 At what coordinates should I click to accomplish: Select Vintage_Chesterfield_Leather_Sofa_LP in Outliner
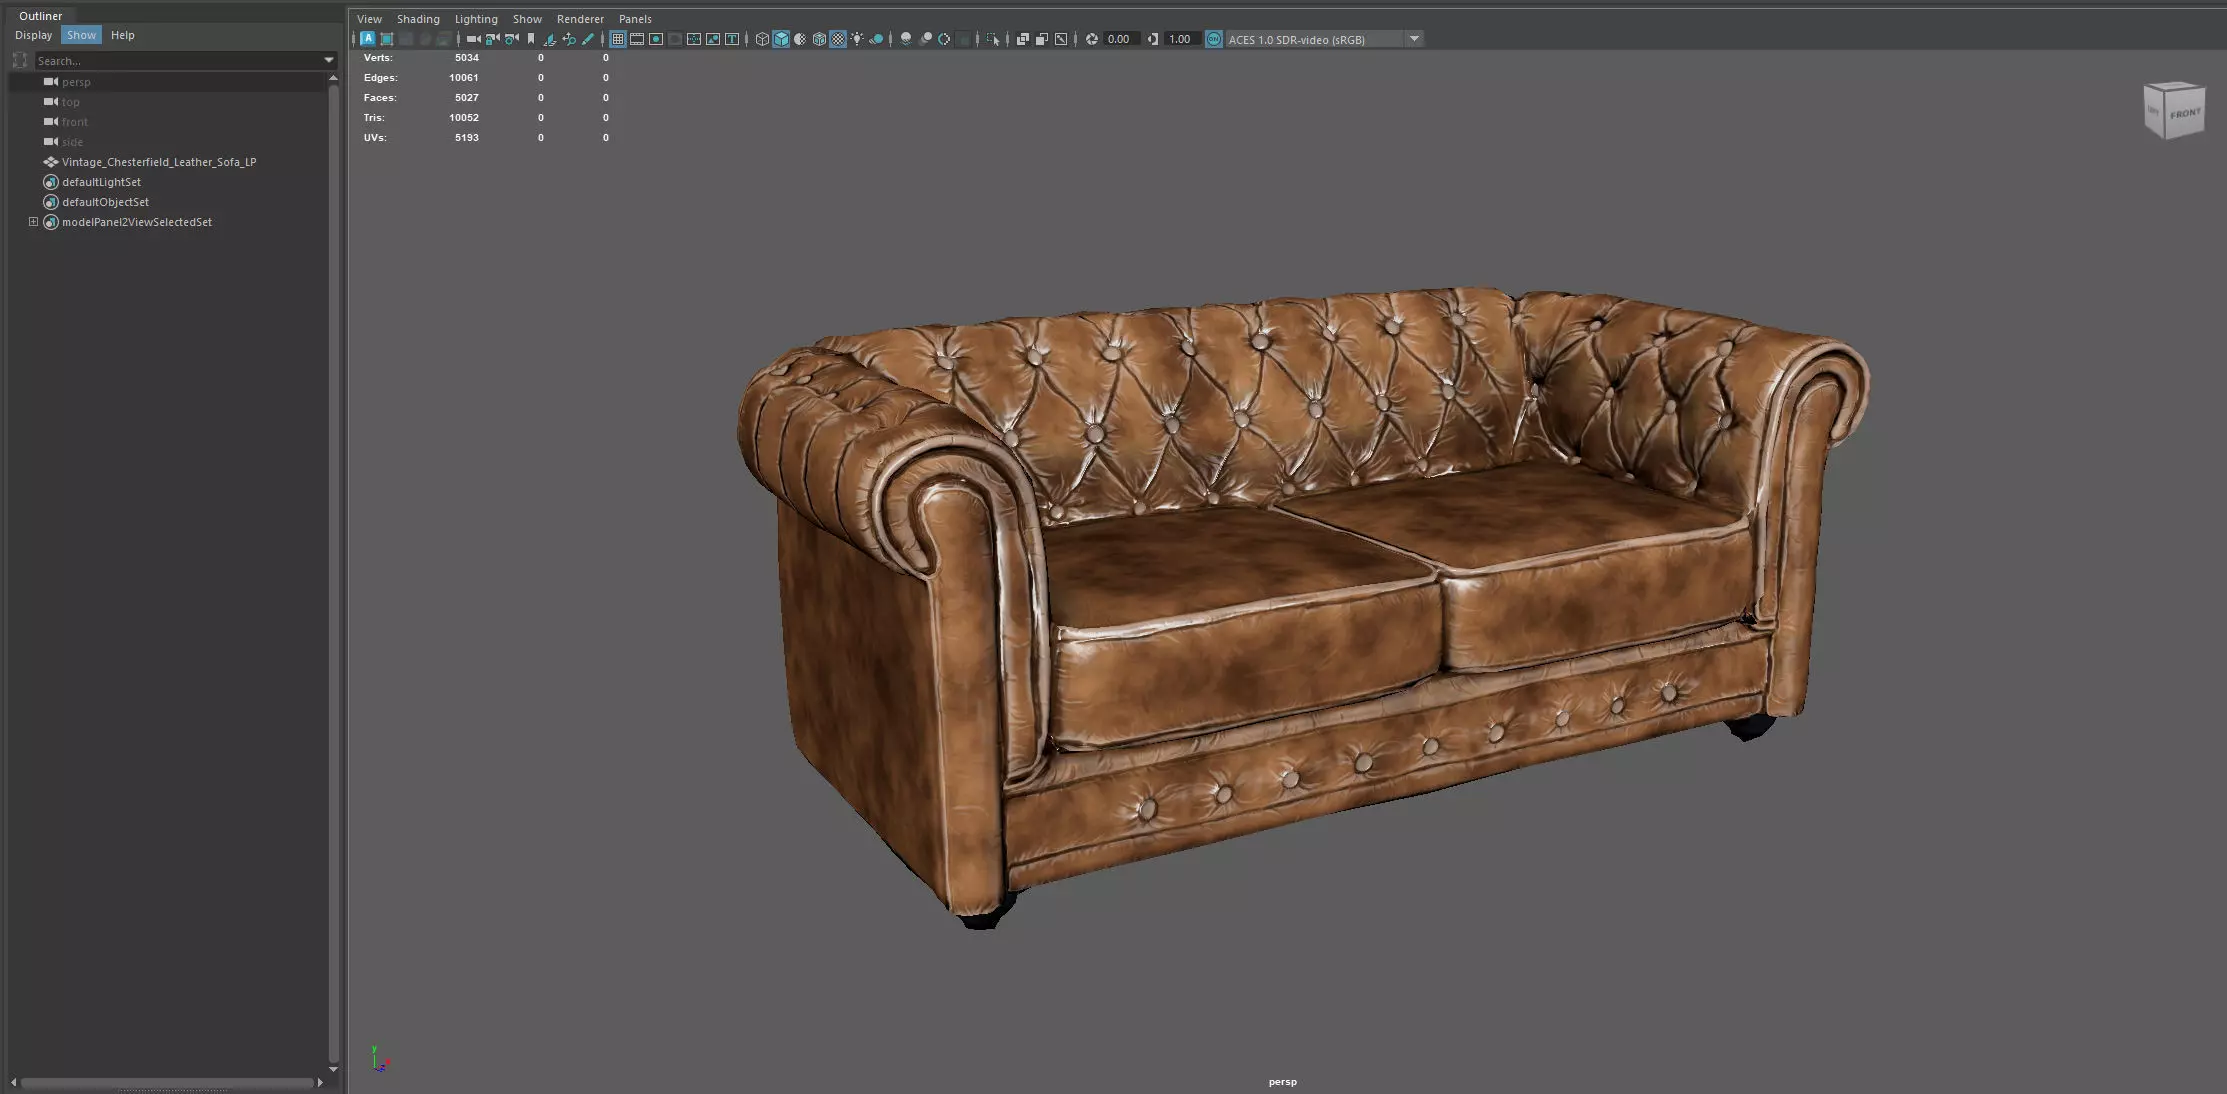point(159,162)
